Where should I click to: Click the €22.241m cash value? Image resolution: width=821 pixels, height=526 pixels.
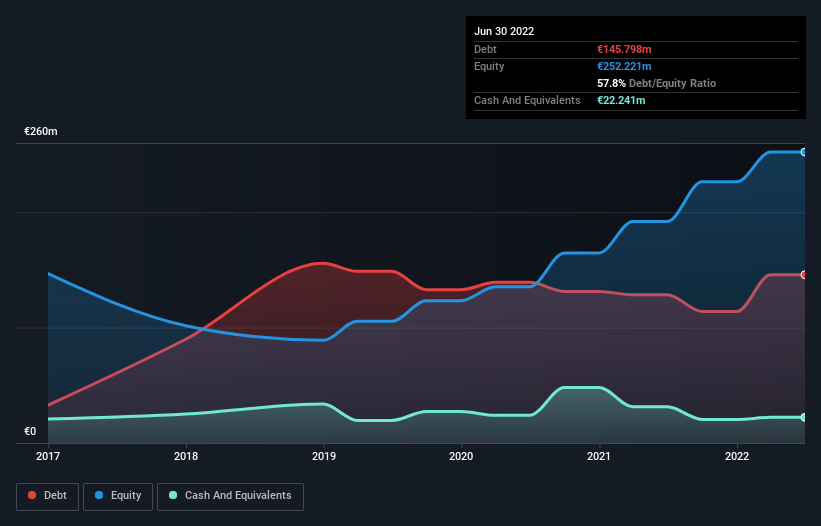pyautogui.click(x=621, y=100)
